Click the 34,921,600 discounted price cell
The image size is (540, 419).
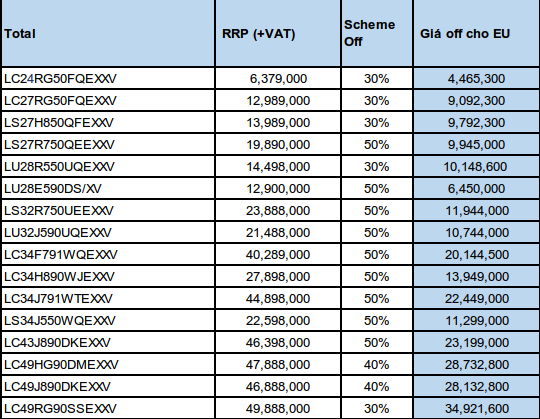[x=477, y=409]
